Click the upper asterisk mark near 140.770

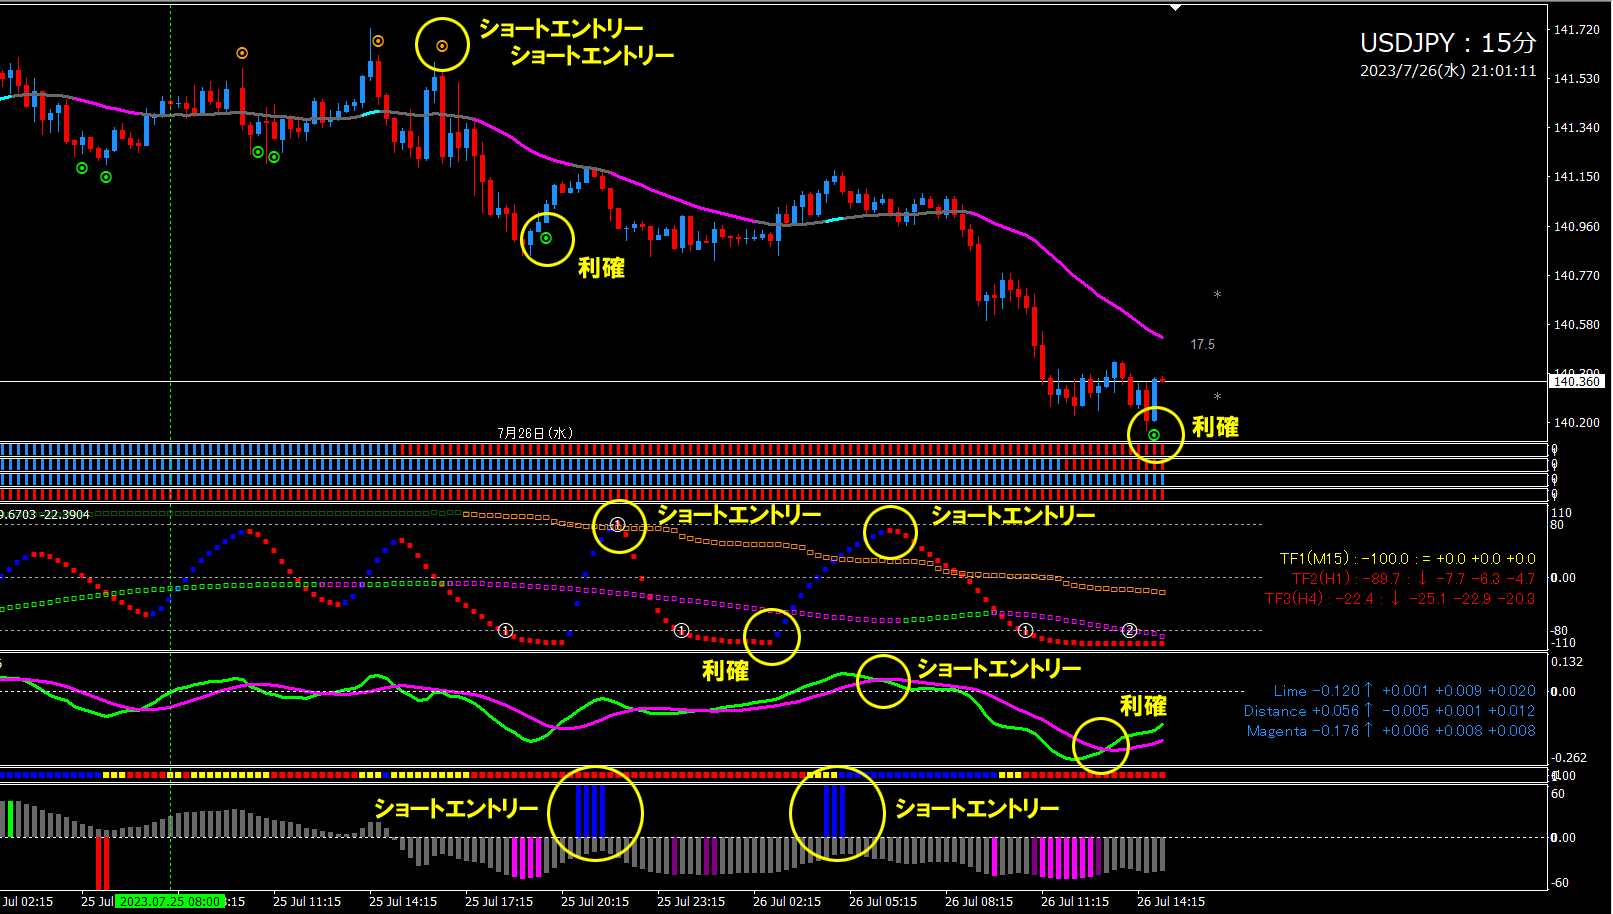click(x=1217, y=296)
